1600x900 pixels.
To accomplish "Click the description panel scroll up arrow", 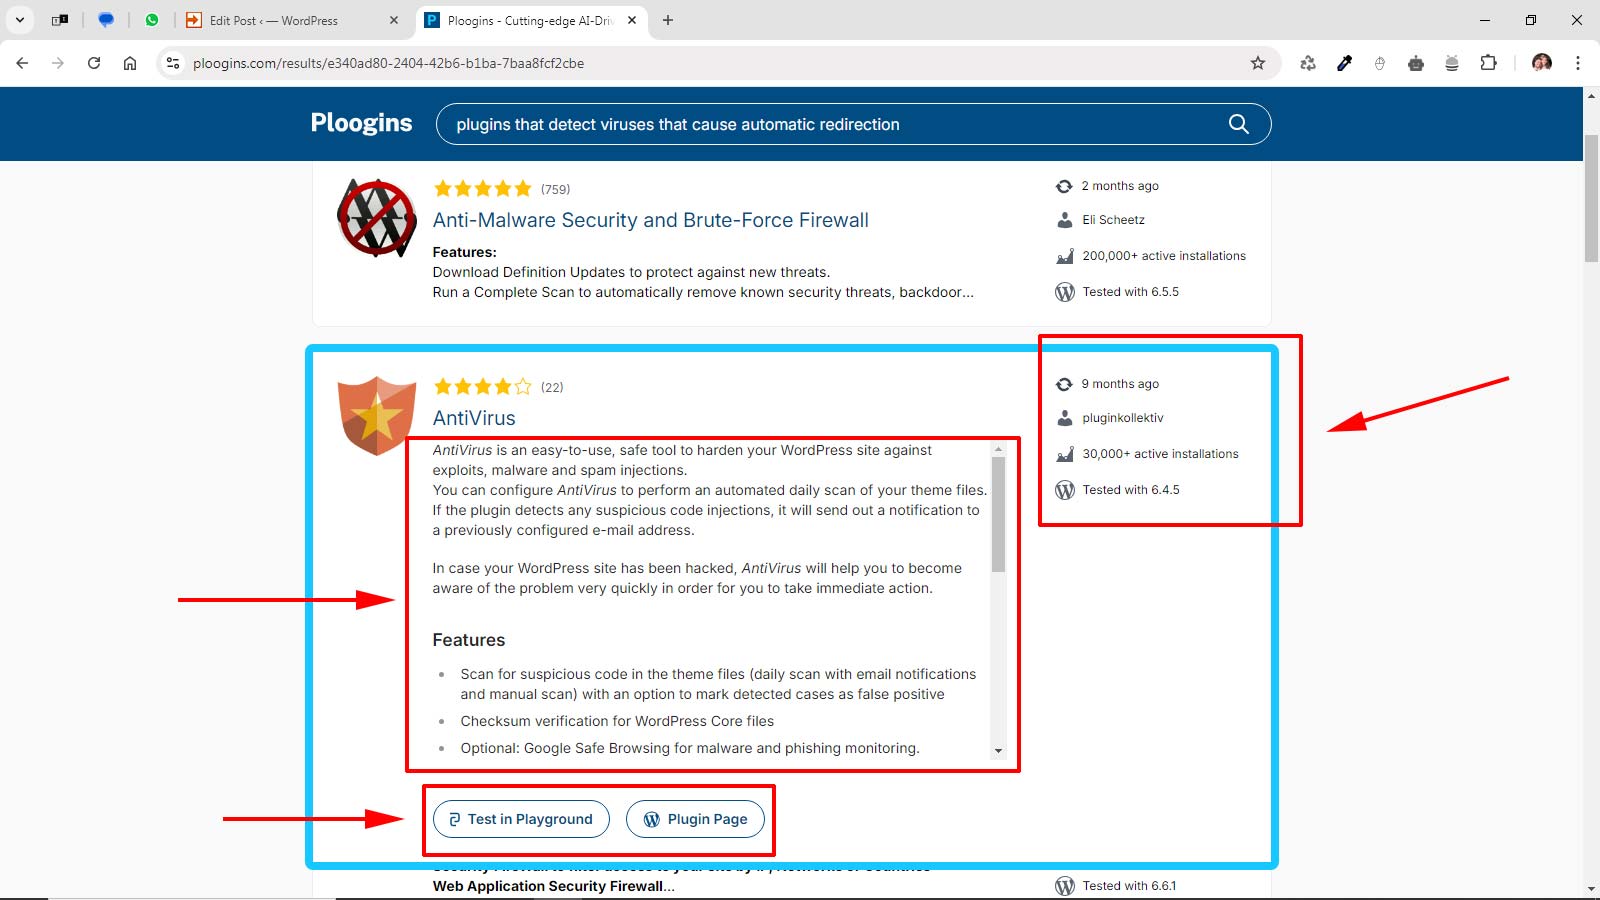I will click(x=998, y=450).
